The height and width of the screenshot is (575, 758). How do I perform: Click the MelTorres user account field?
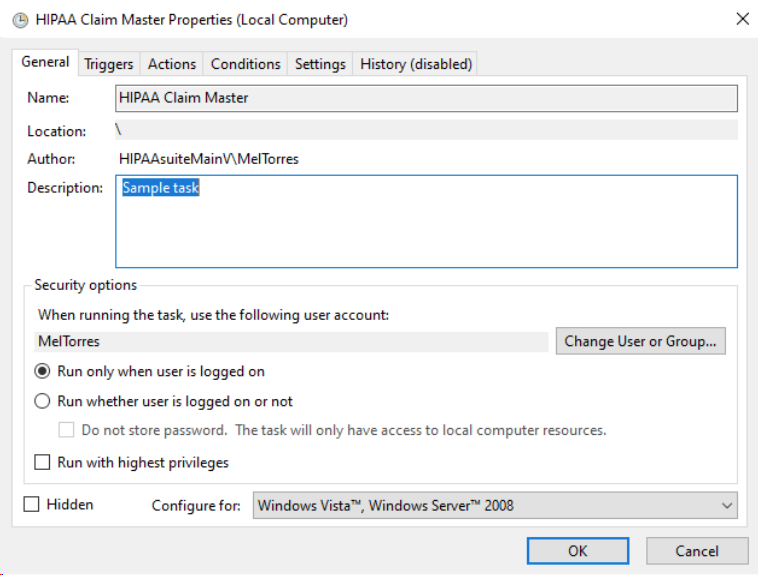[292, 341]
